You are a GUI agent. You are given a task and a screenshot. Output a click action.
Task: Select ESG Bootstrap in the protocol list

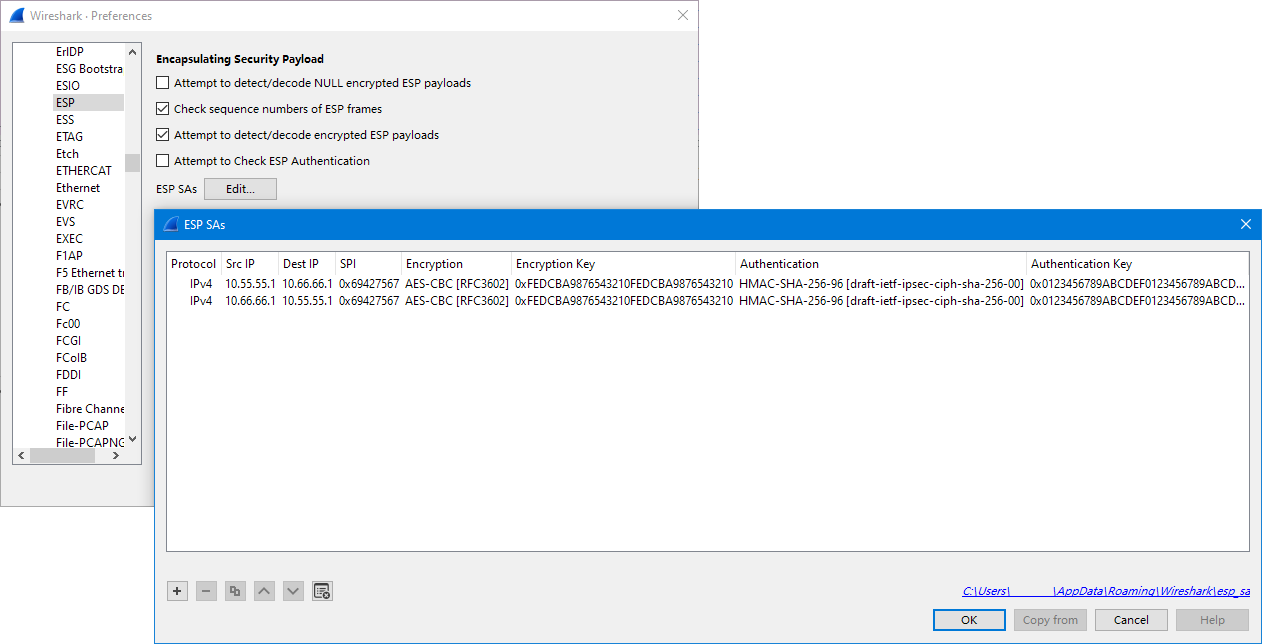pos(89,69)
